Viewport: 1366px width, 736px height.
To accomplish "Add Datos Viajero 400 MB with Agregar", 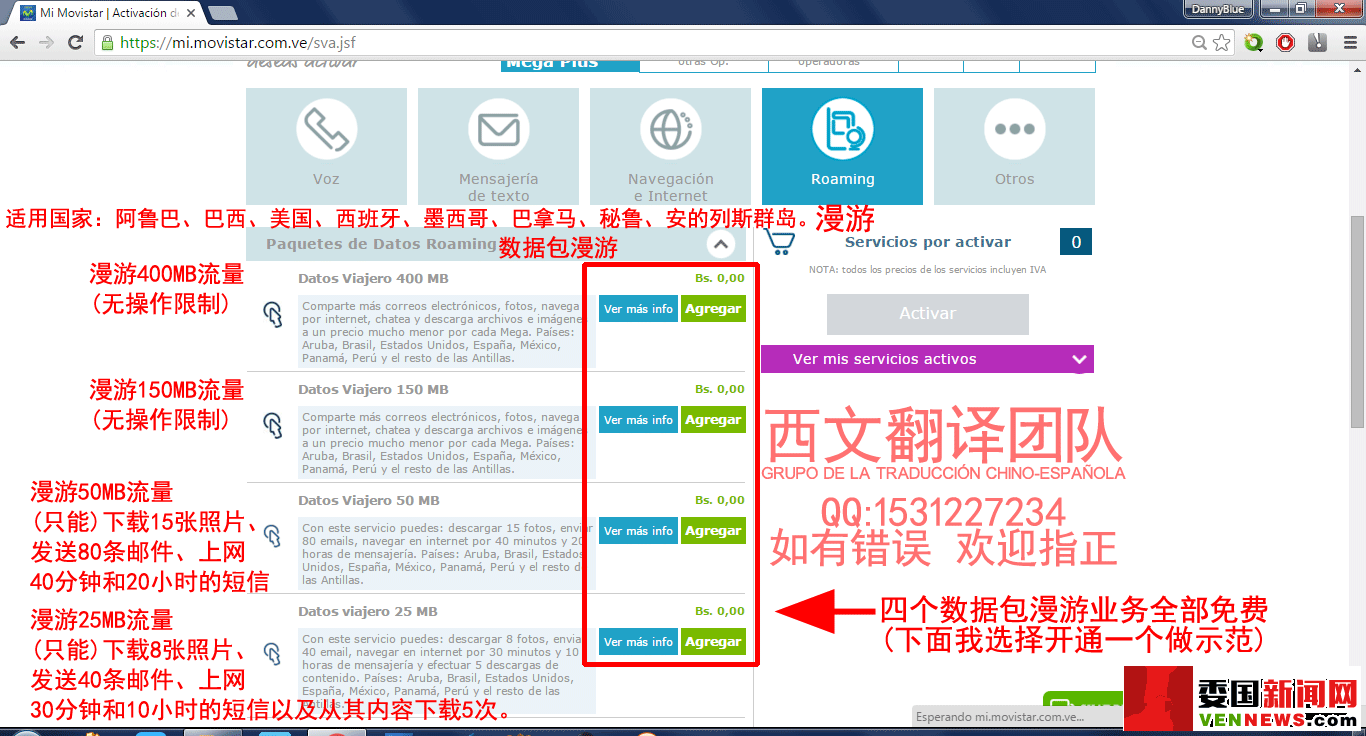I will coord(713,309).
